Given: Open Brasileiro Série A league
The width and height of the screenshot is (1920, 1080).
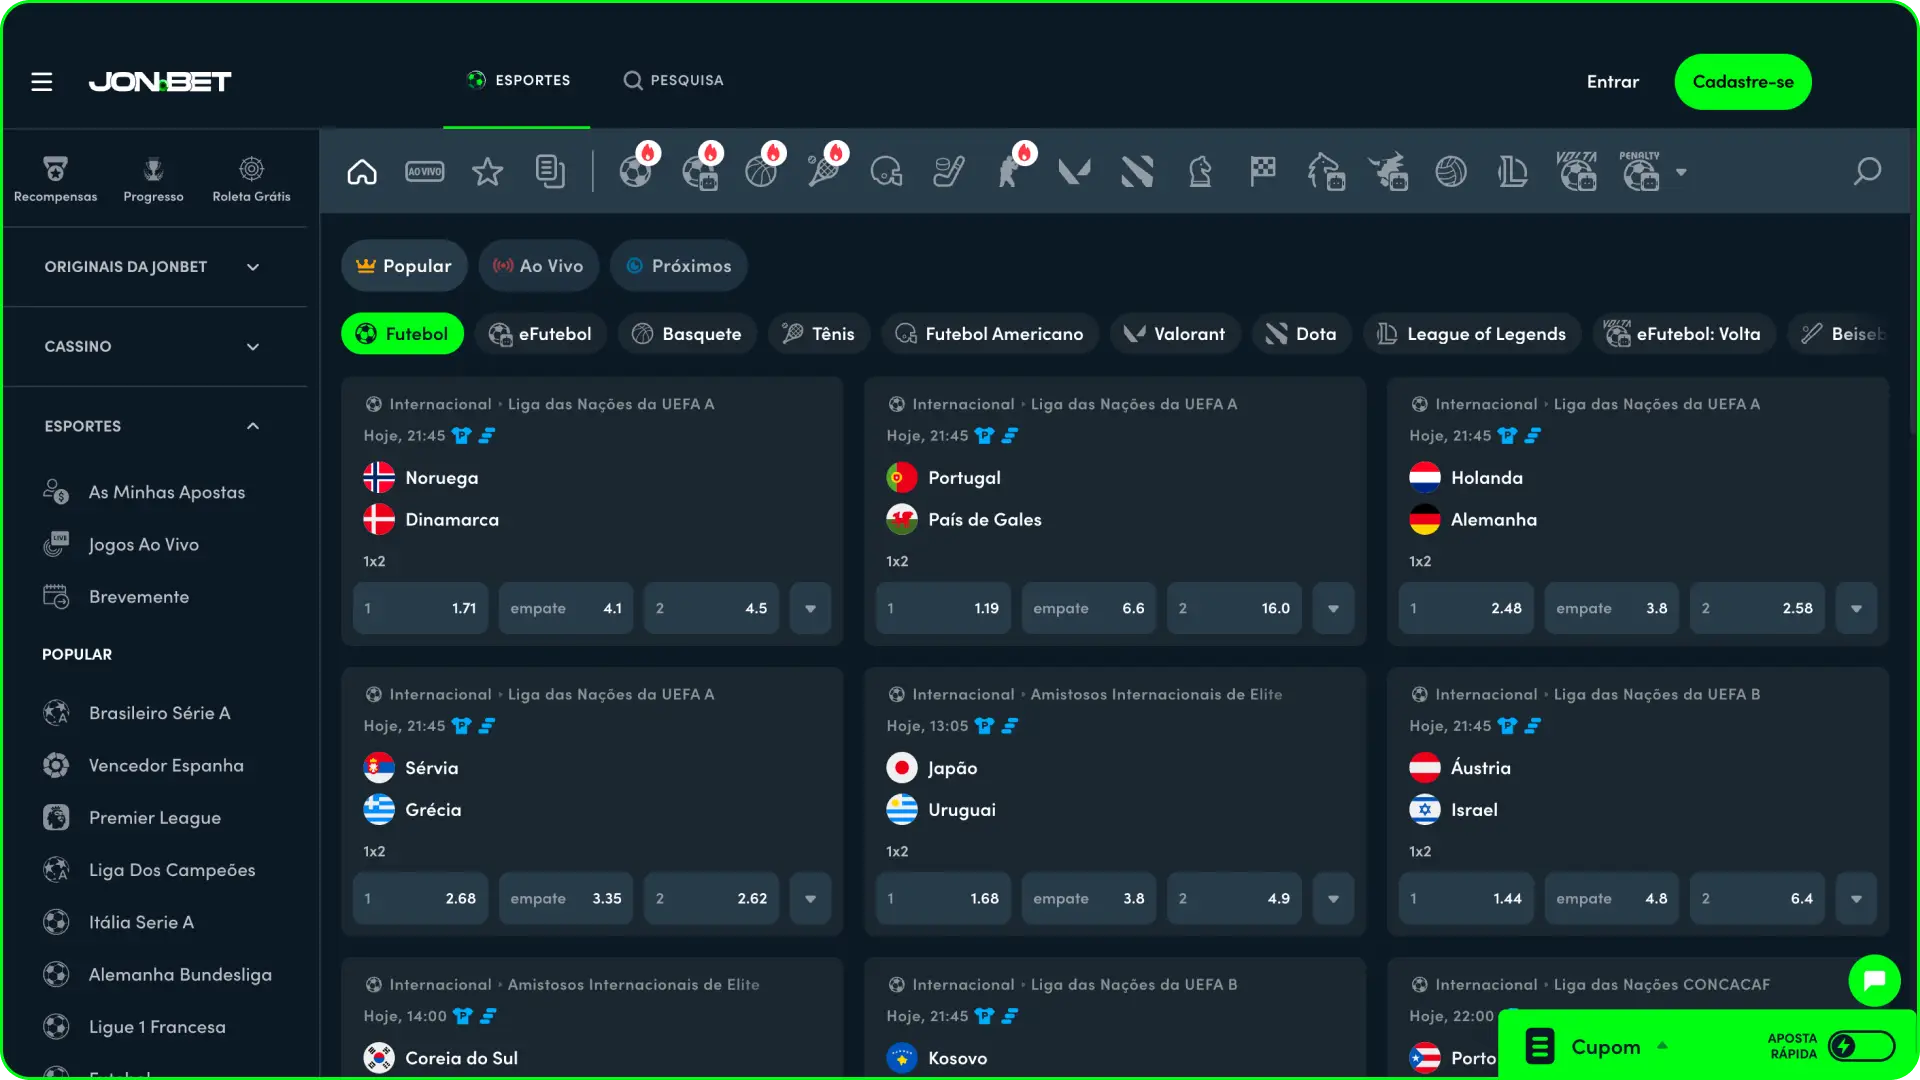Looking at the screenshot, I should click(159, 713).
